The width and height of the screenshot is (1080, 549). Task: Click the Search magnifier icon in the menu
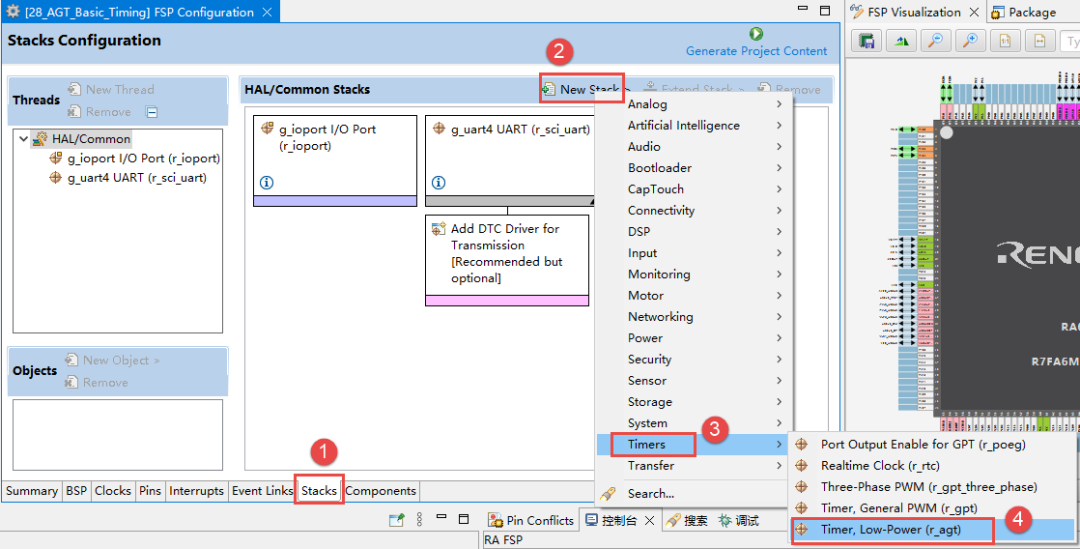(x=608, y=494)
